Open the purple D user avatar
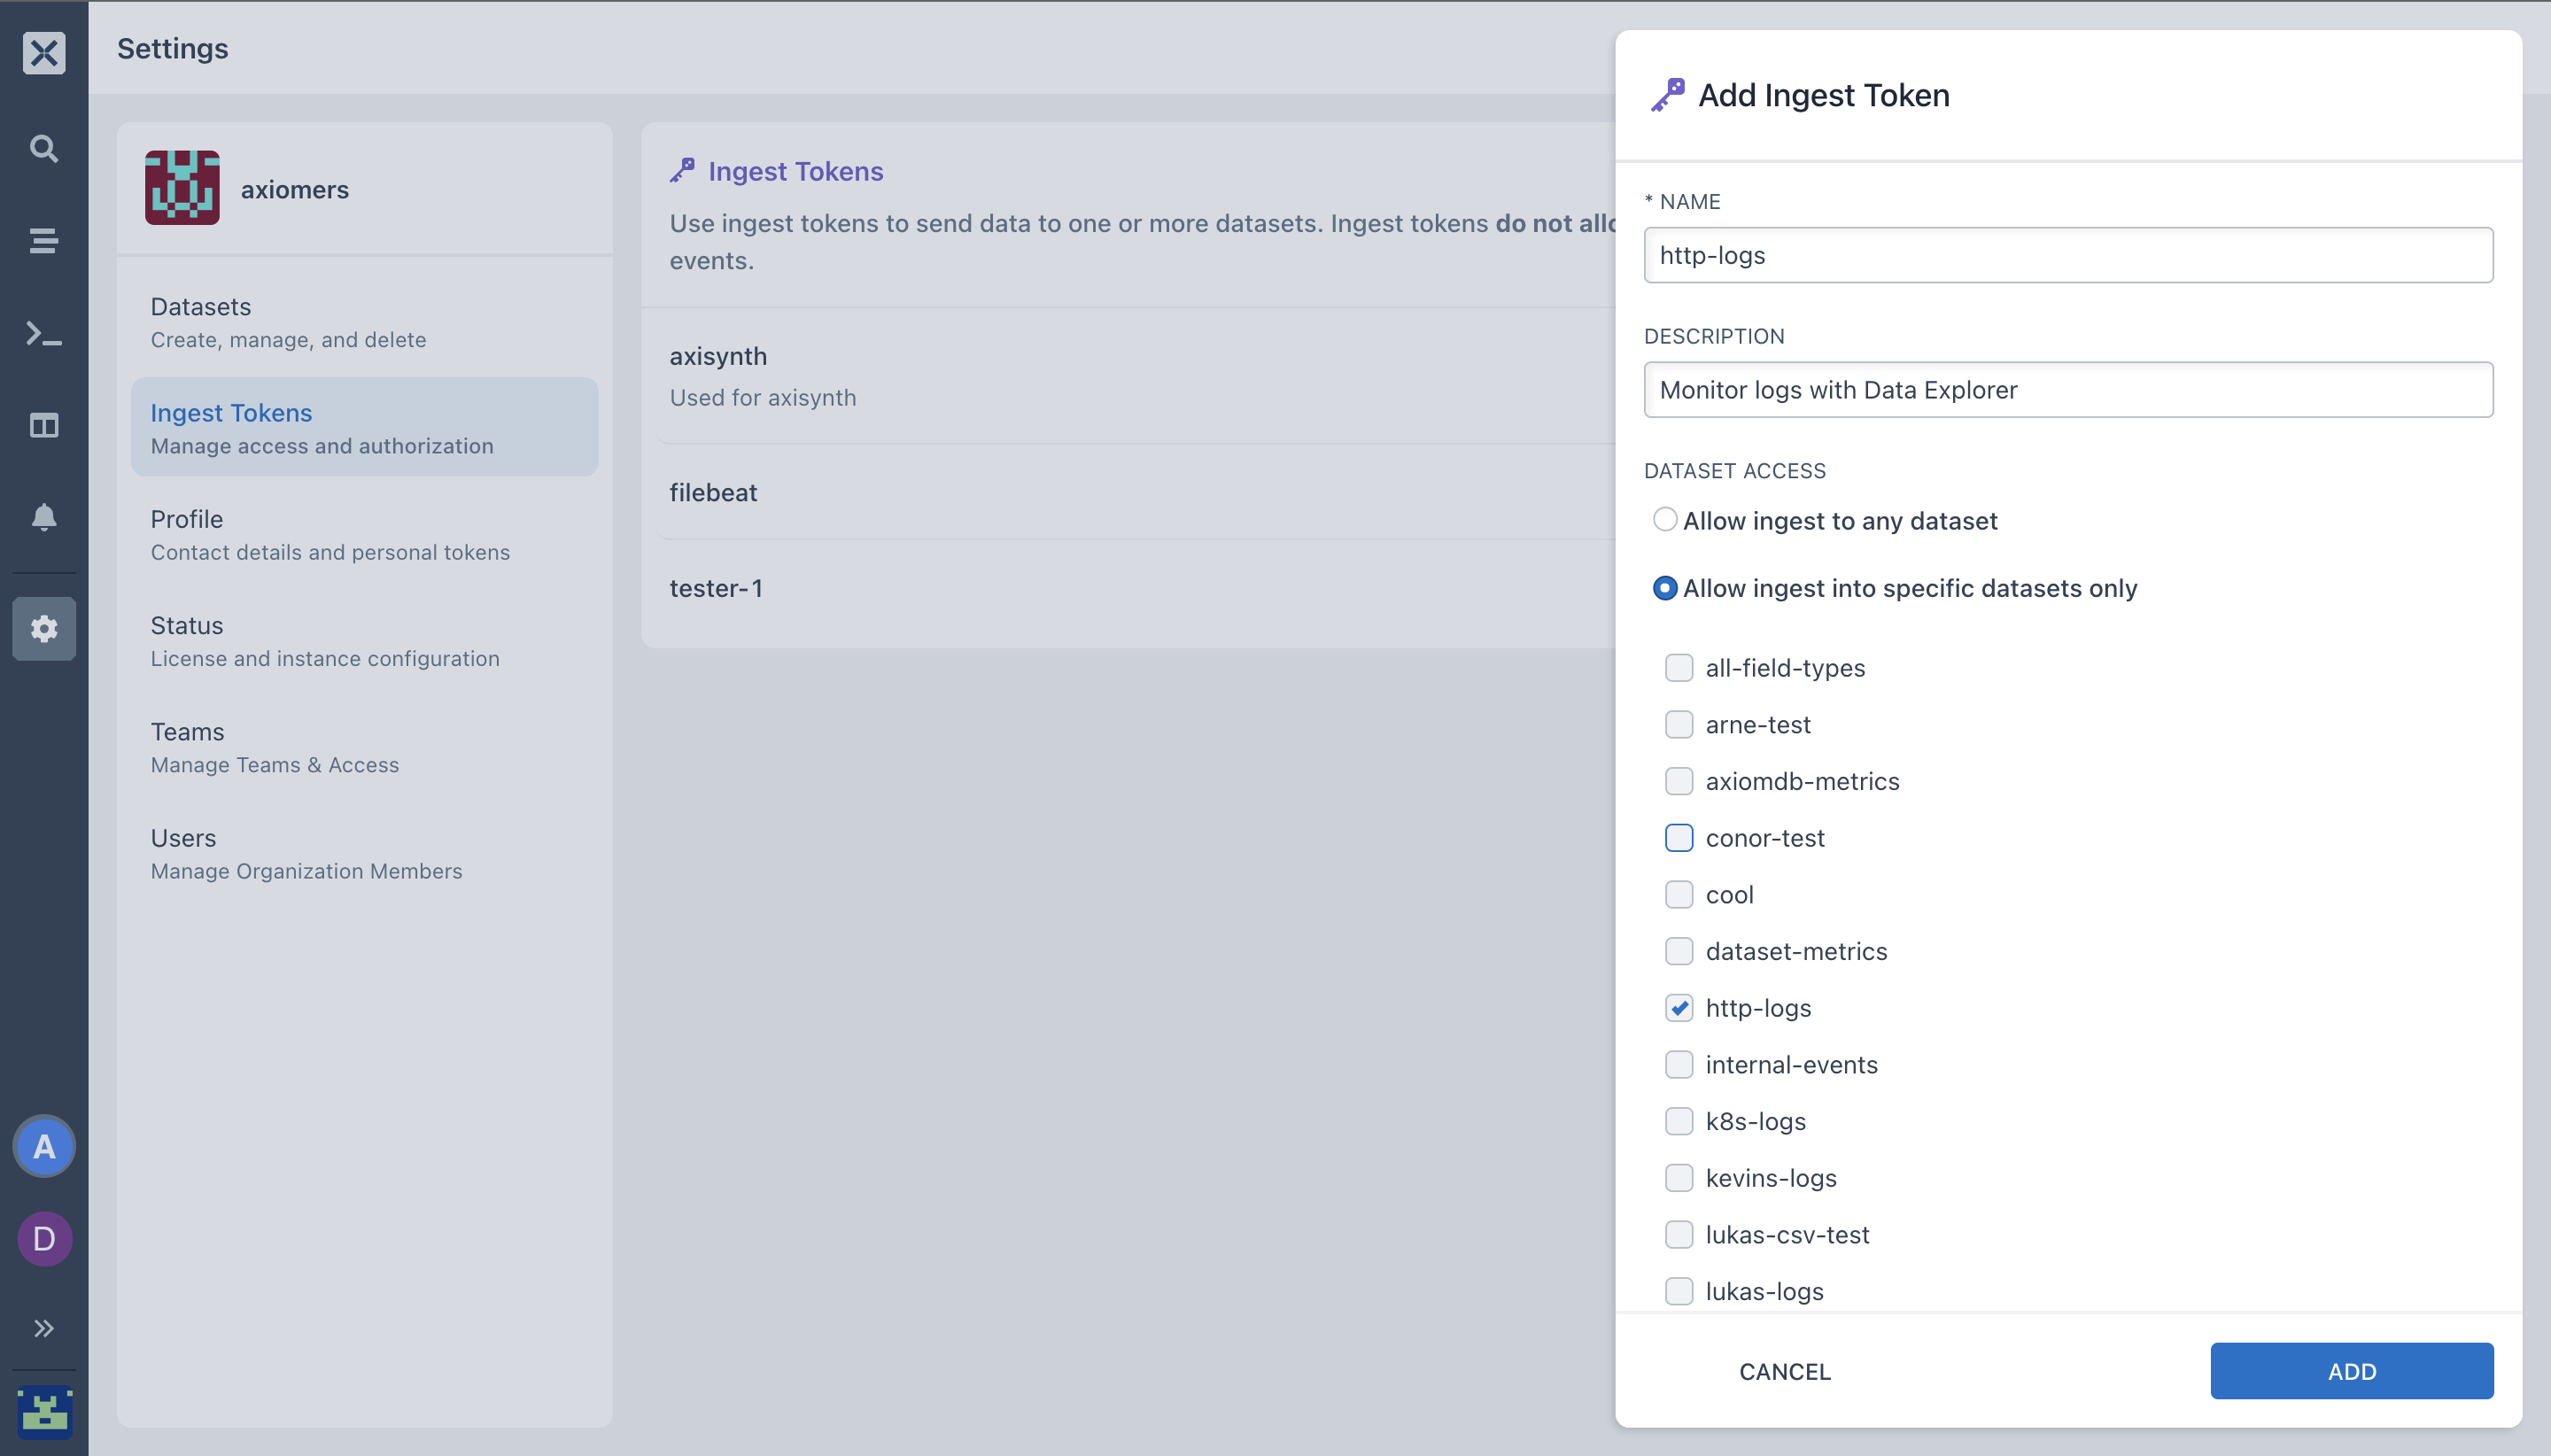Image resolution: width=2551 pixels, height=1456 pixels. pyautogui.click(x=44, y=1238)
